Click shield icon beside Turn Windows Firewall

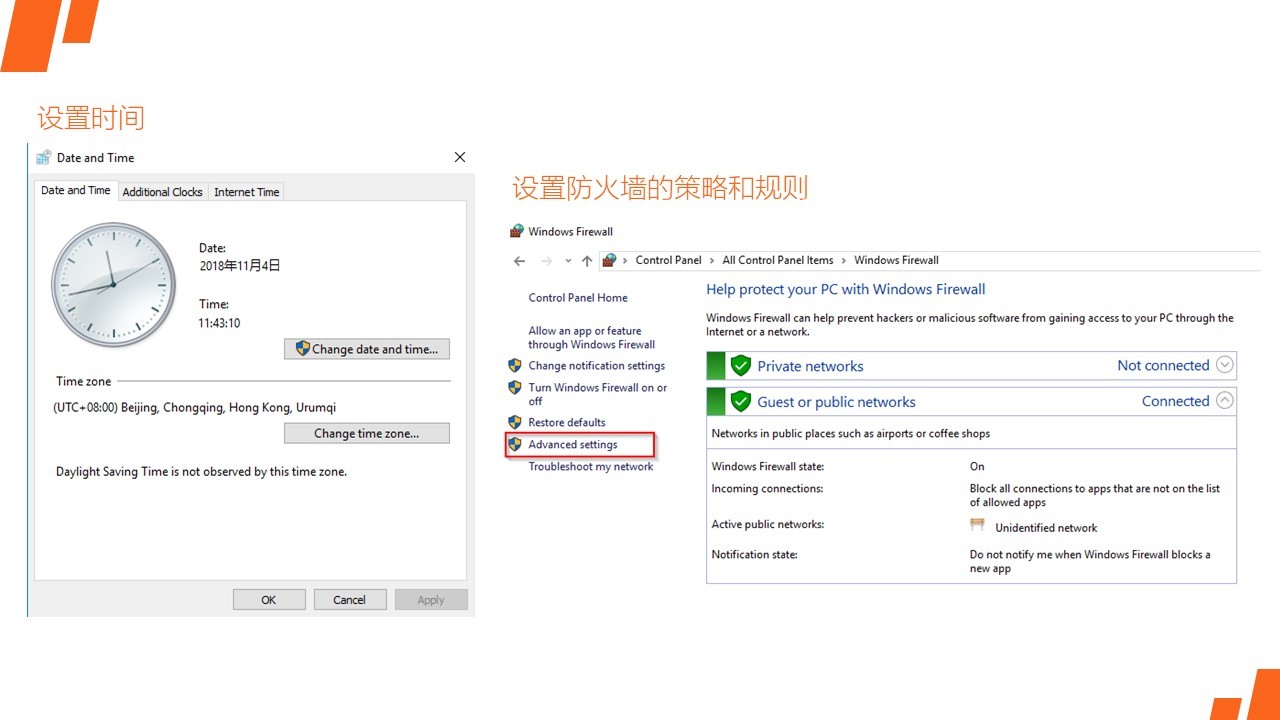click(x=515, y=387)
